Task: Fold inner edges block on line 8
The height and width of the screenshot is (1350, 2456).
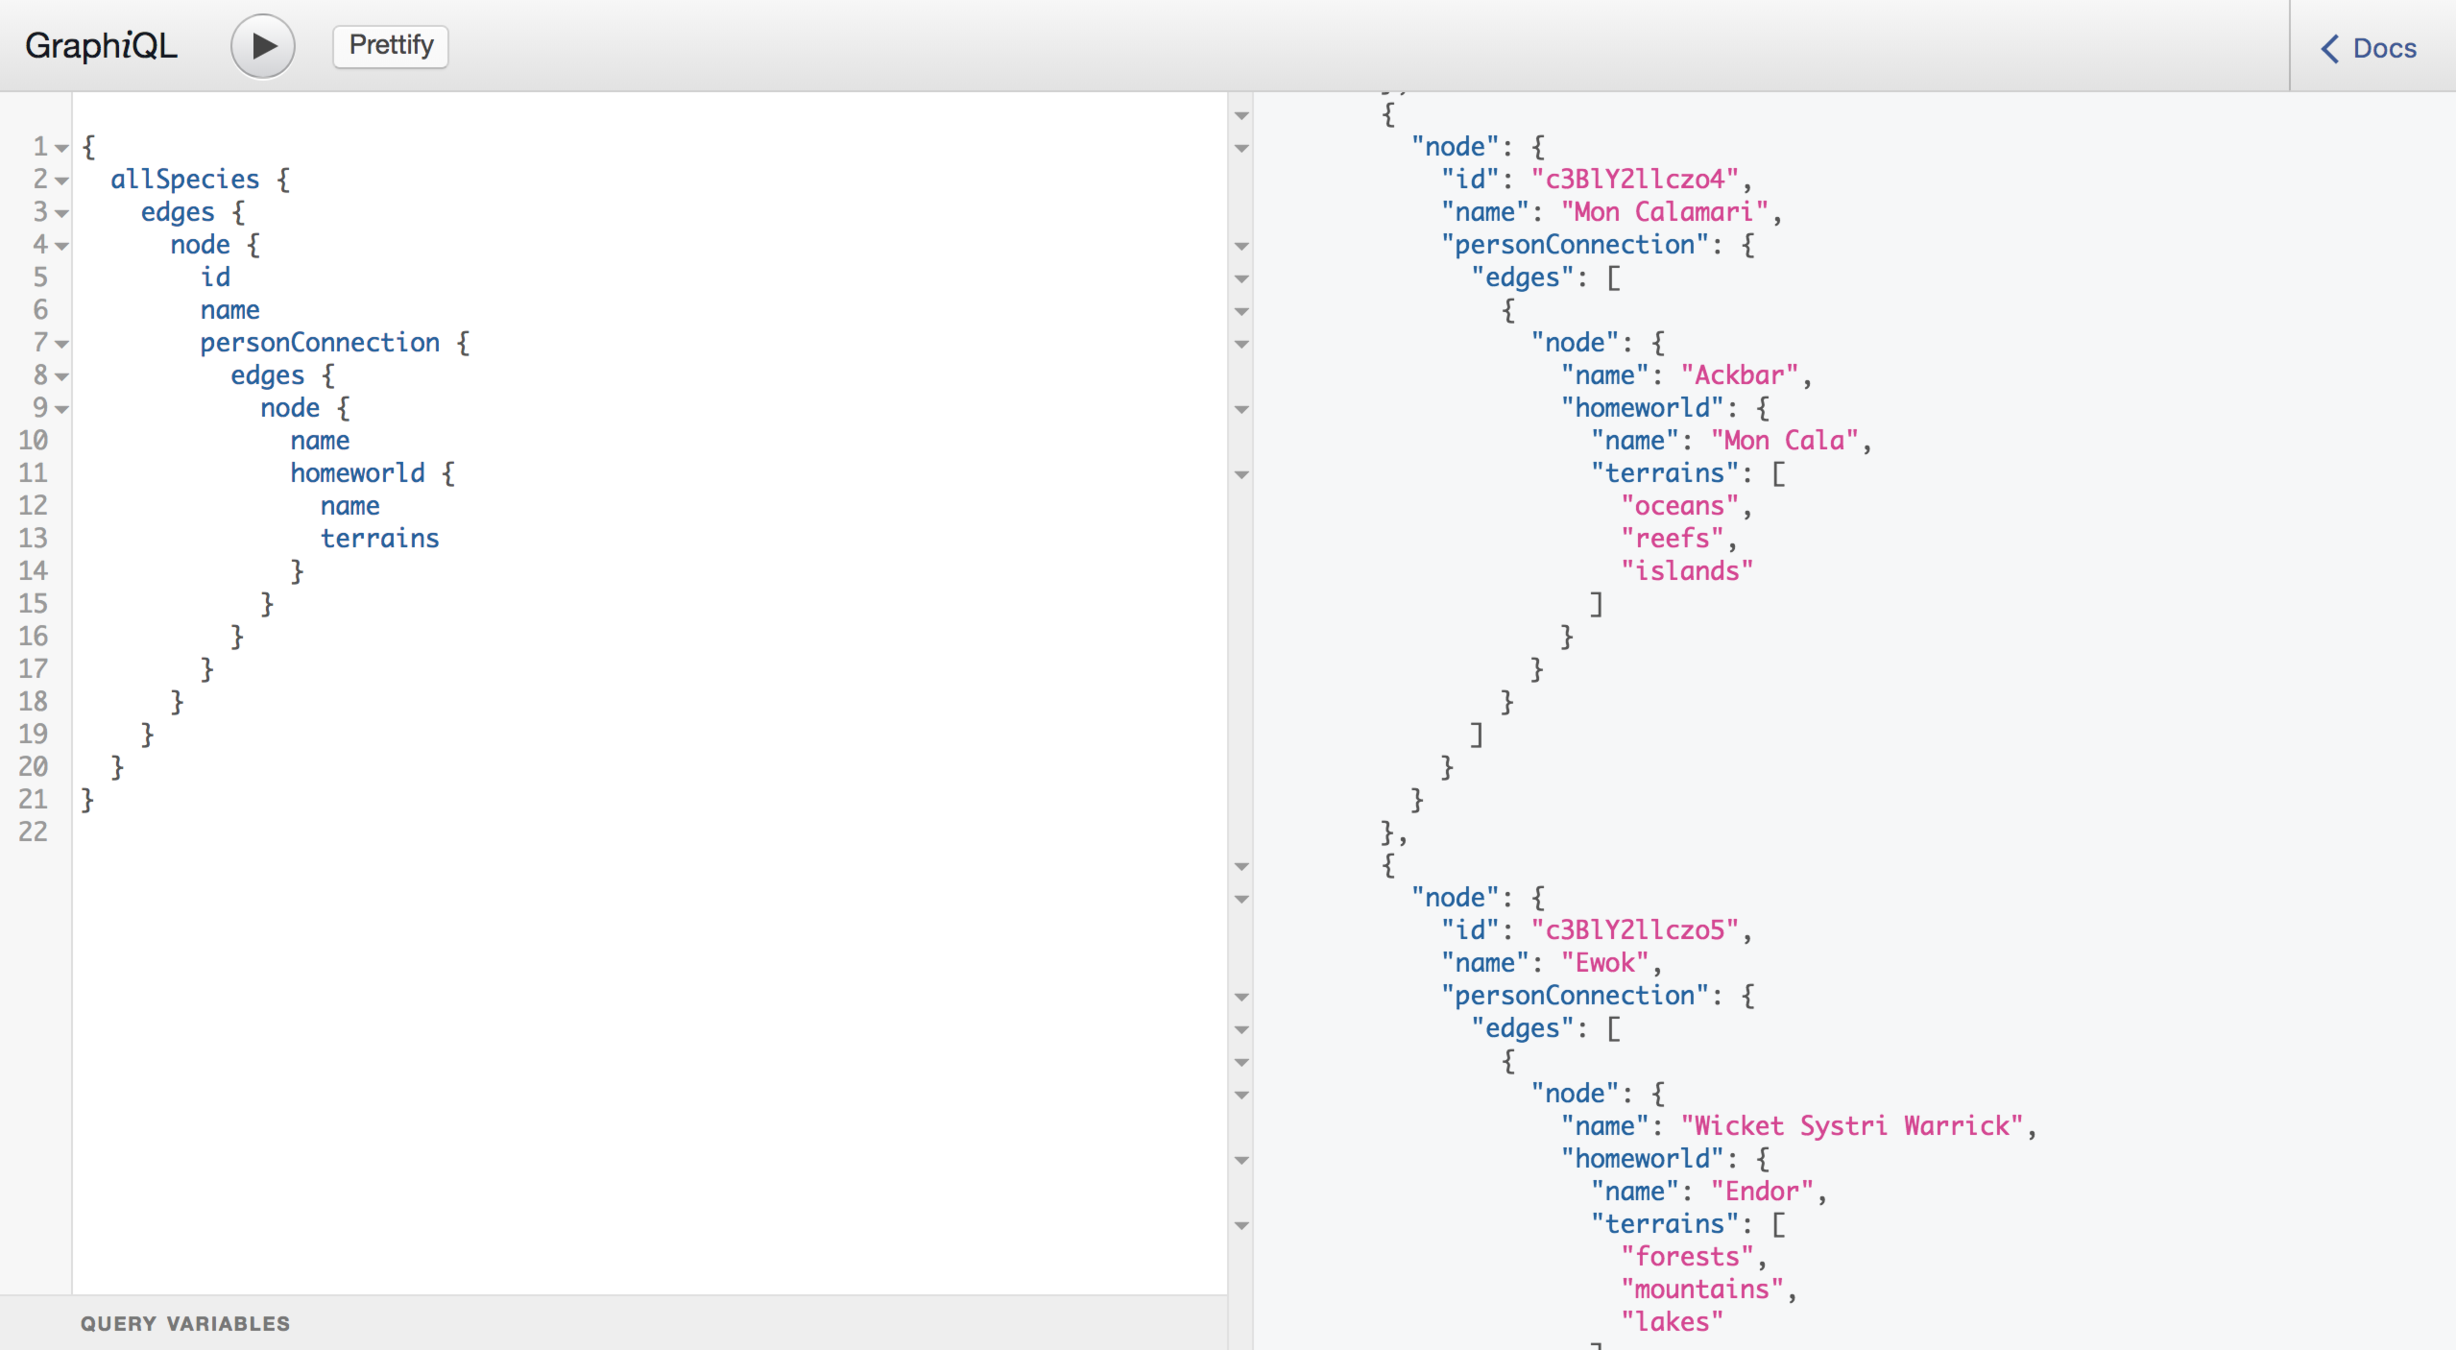Action: tap(62, 377)
